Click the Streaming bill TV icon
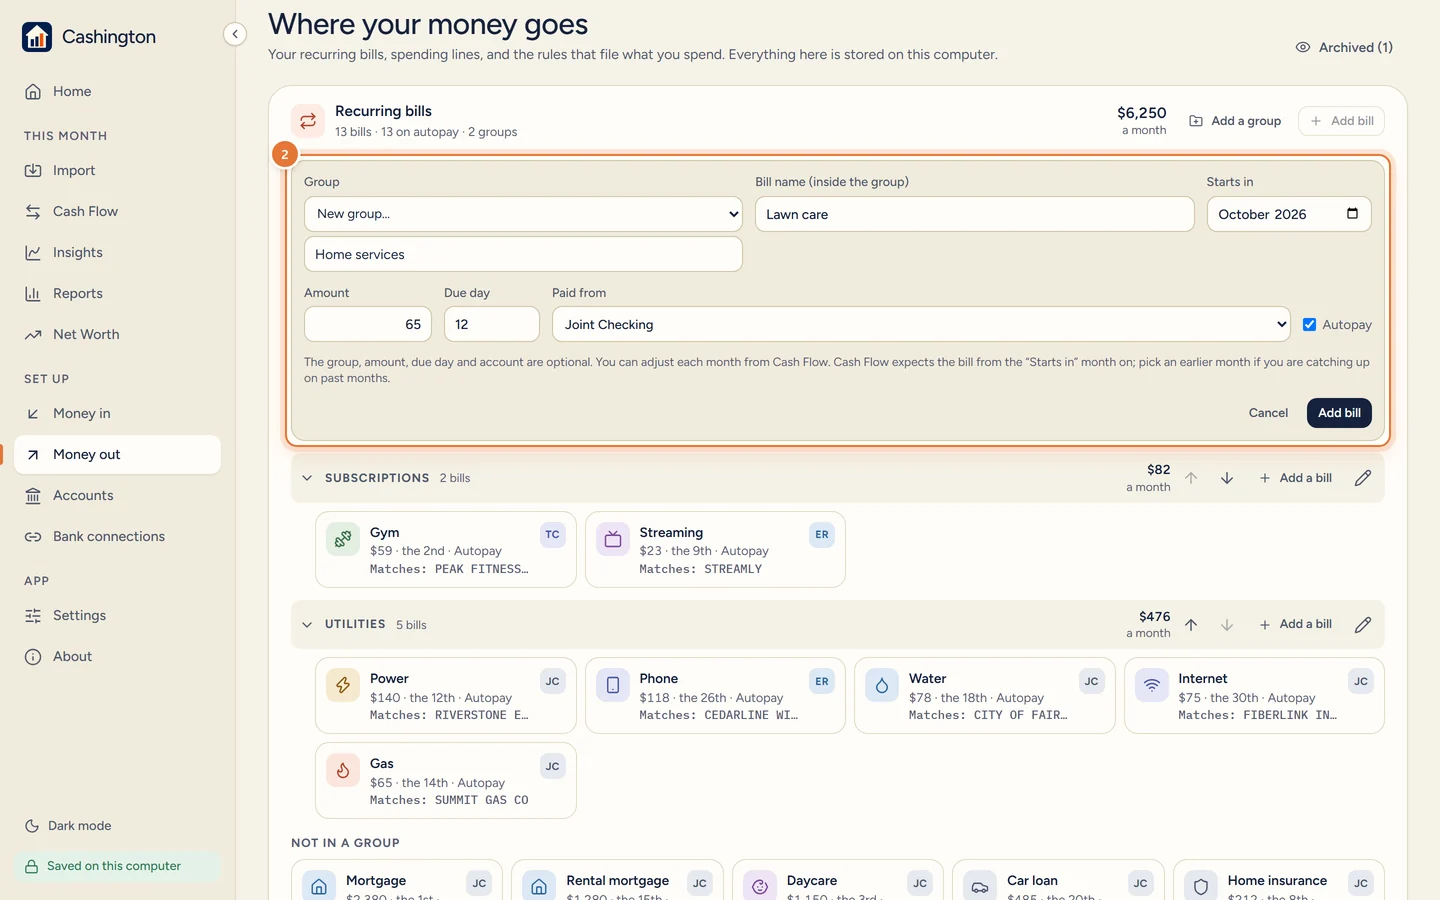 point(613,539)
